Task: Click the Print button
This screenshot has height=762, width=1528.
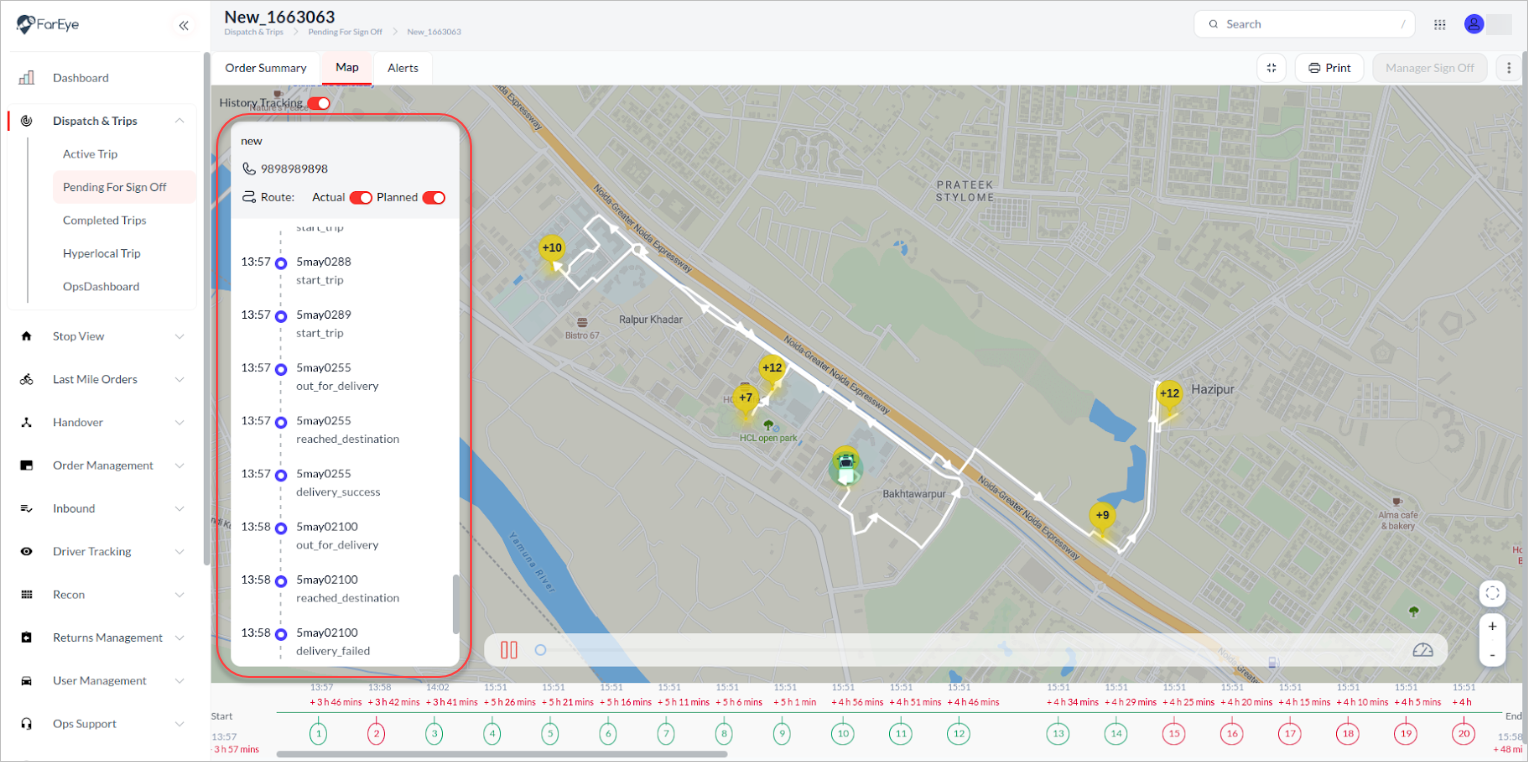Action: coord(1329,68)
